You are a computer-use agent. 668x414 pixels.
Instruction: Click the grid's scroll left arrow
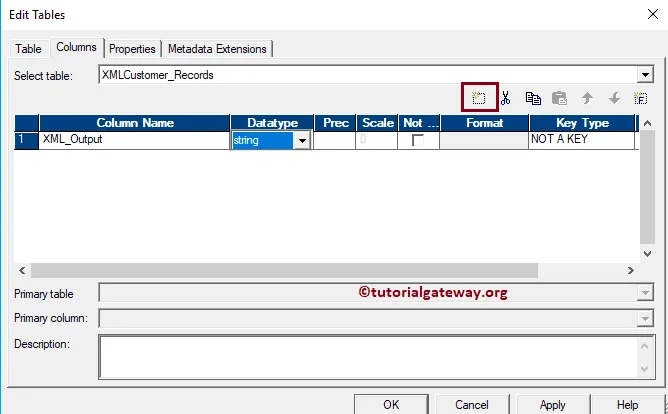[22, 270]
